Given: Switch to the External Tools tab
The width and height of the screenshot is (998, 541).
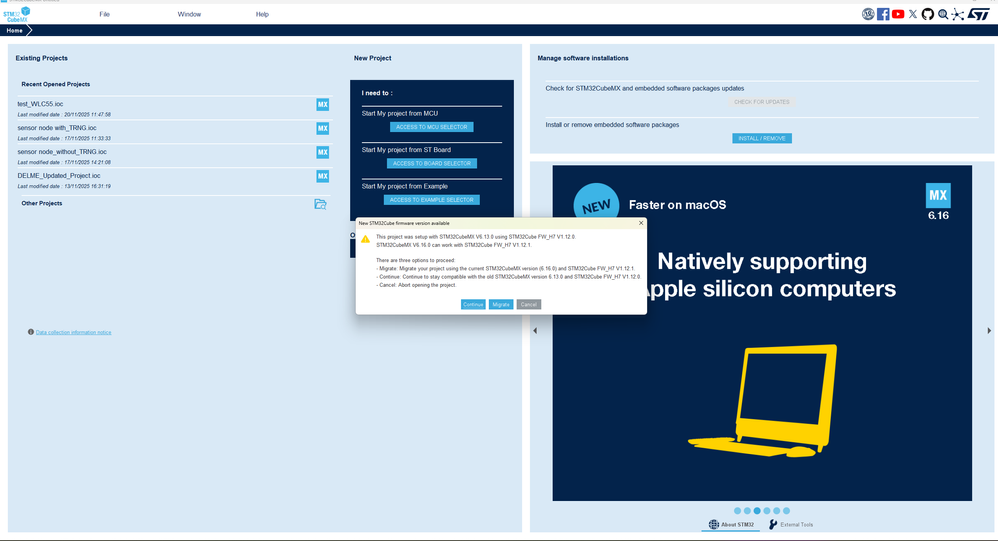Looking at the screenshot, I should 791,524.
